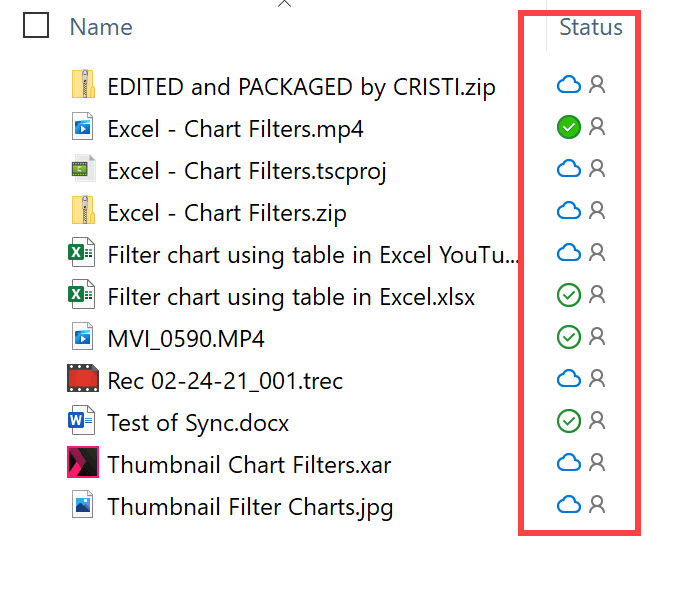The image size is (673, 595).
Task: Click shared person icon for Thumbnail Chart Filters.xar
Action: tap(597, 462)
